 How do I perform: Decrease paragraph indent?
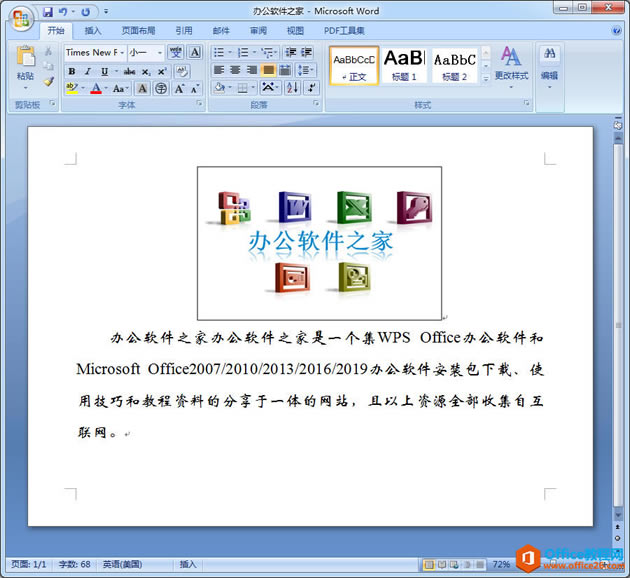point(290,52)
